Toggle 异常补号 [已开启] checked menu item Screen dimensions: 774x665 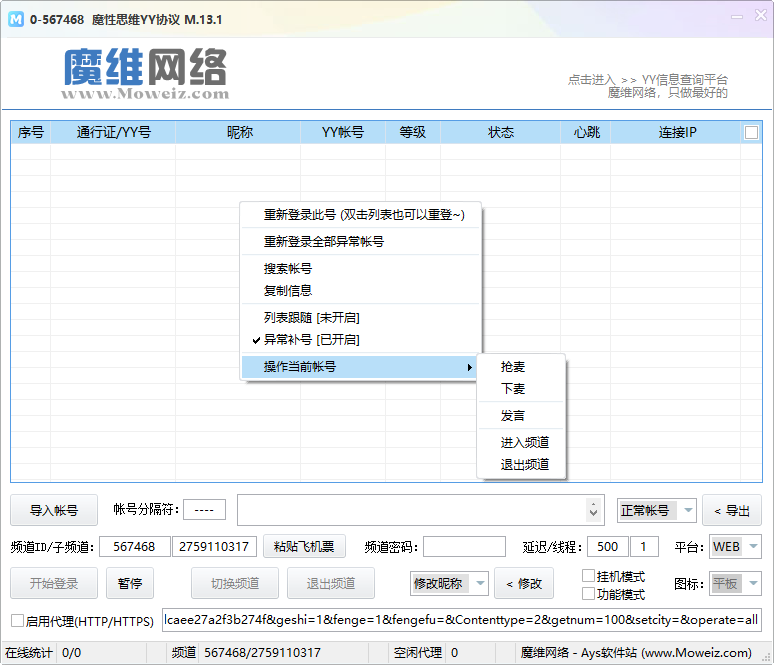tap(360, 340)
